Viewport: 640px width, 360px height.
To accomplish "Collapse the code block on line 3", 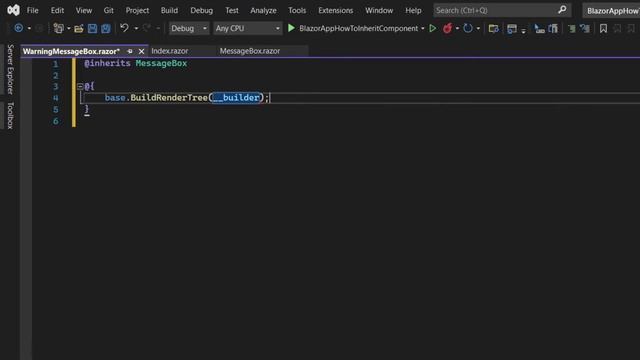I will 80,86.
